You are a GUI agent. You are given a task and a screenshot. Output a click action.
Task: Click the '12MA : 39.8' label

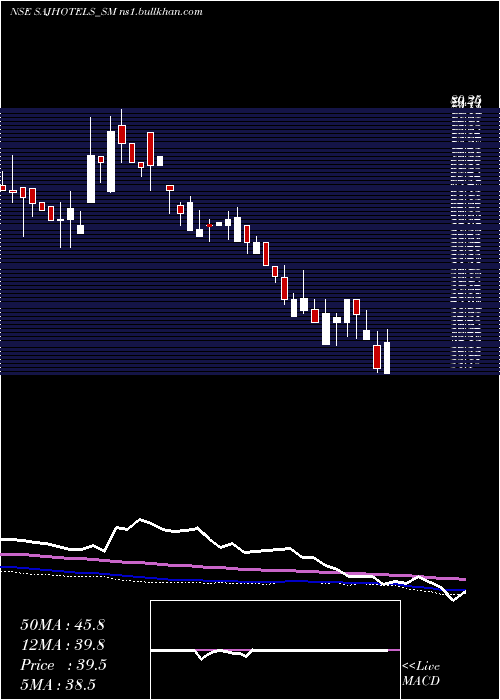point(62,645)
